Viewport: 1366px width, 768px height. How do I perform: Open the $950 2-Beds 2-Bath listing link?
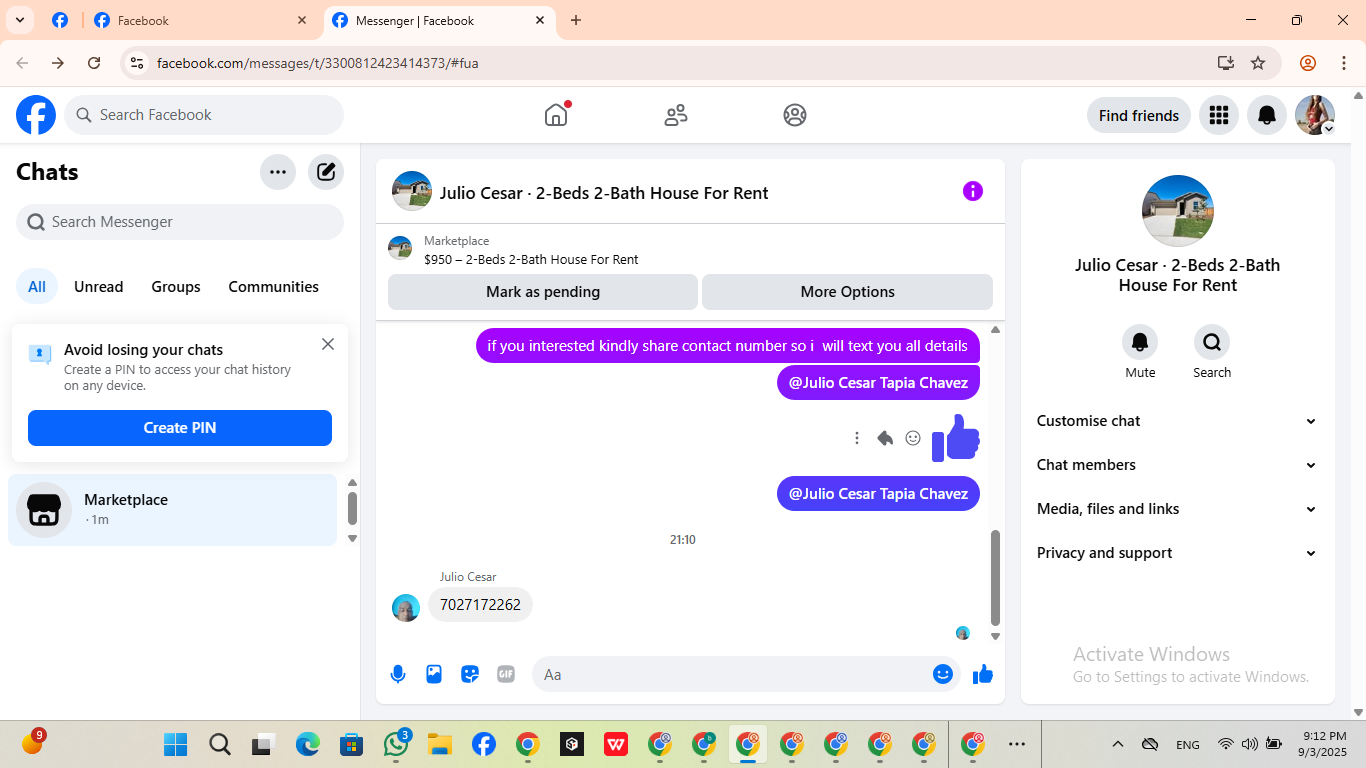point(531,260)
